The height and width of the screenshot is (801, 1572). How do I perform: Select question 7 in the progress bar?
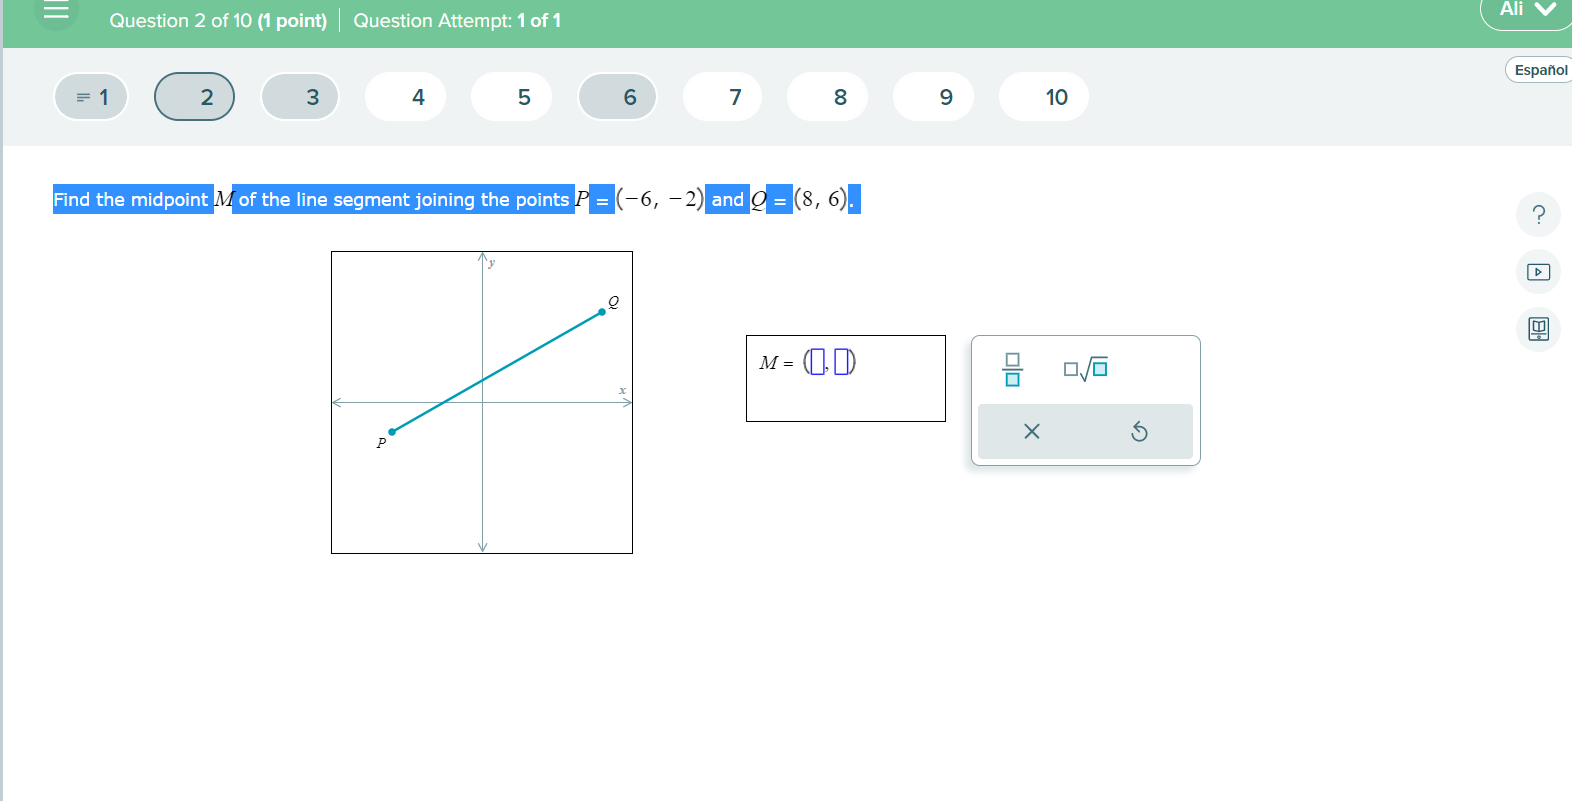[722, 96]
